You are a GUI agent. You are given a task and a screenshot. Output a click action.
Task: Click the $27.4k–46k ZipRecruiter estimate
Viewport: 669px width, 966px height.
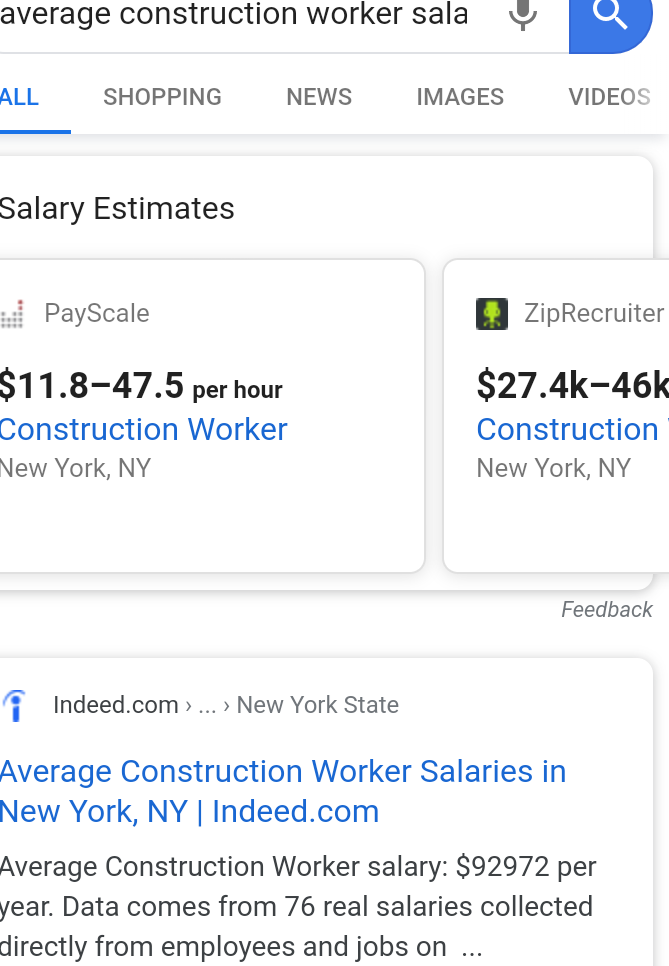point(572,386)
